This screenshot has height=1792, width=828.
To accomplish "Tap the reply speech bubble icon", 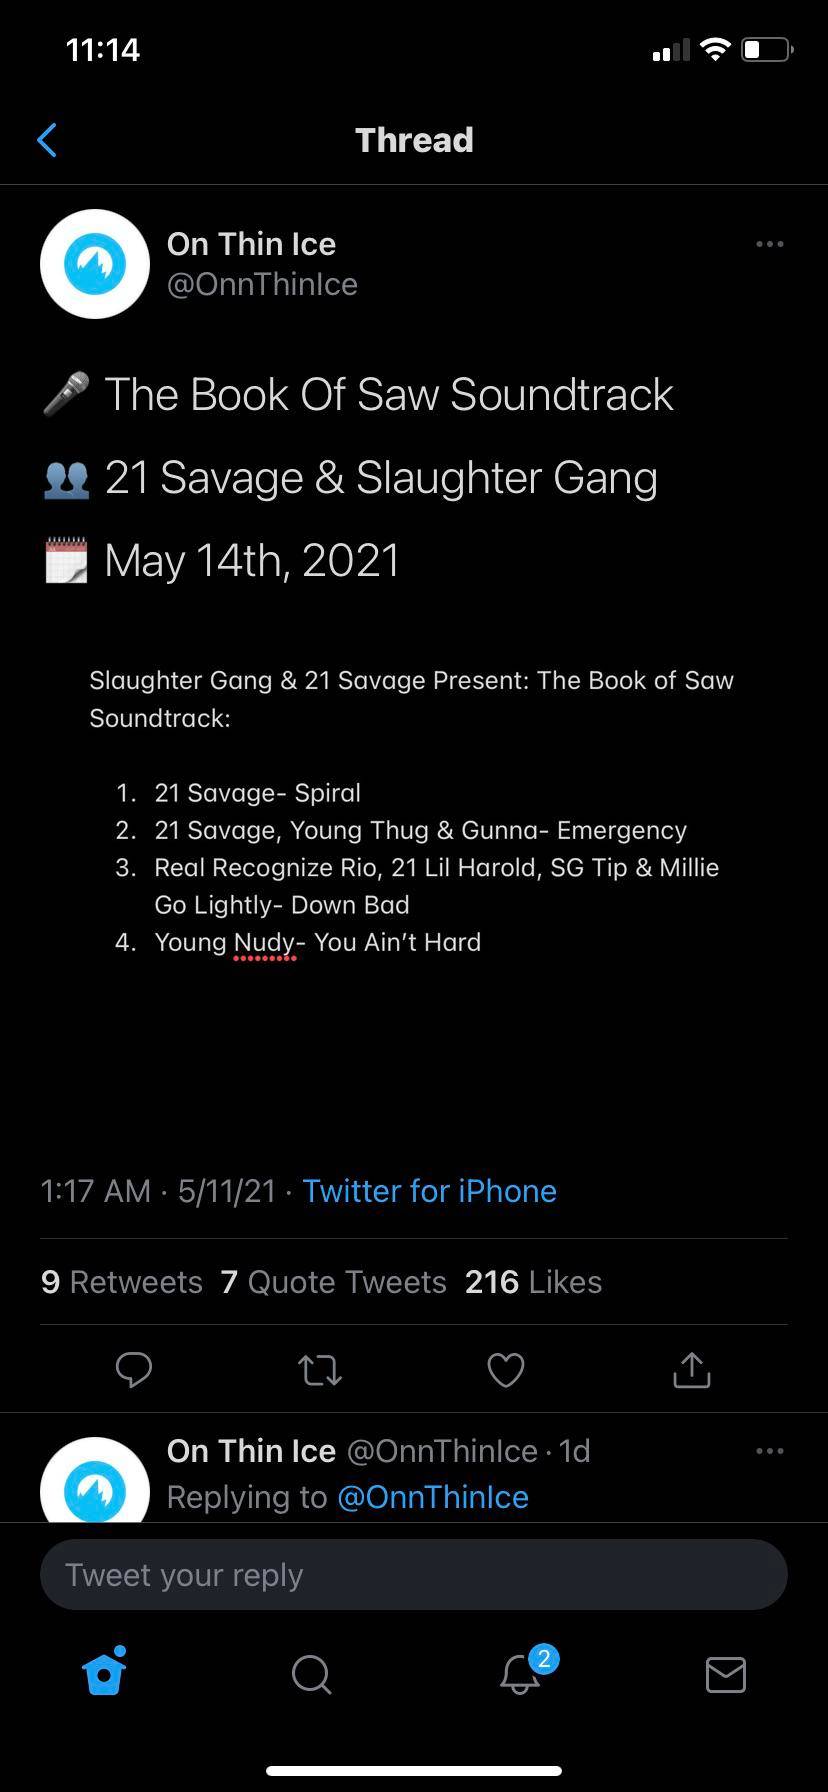I will click(134, 1369).
